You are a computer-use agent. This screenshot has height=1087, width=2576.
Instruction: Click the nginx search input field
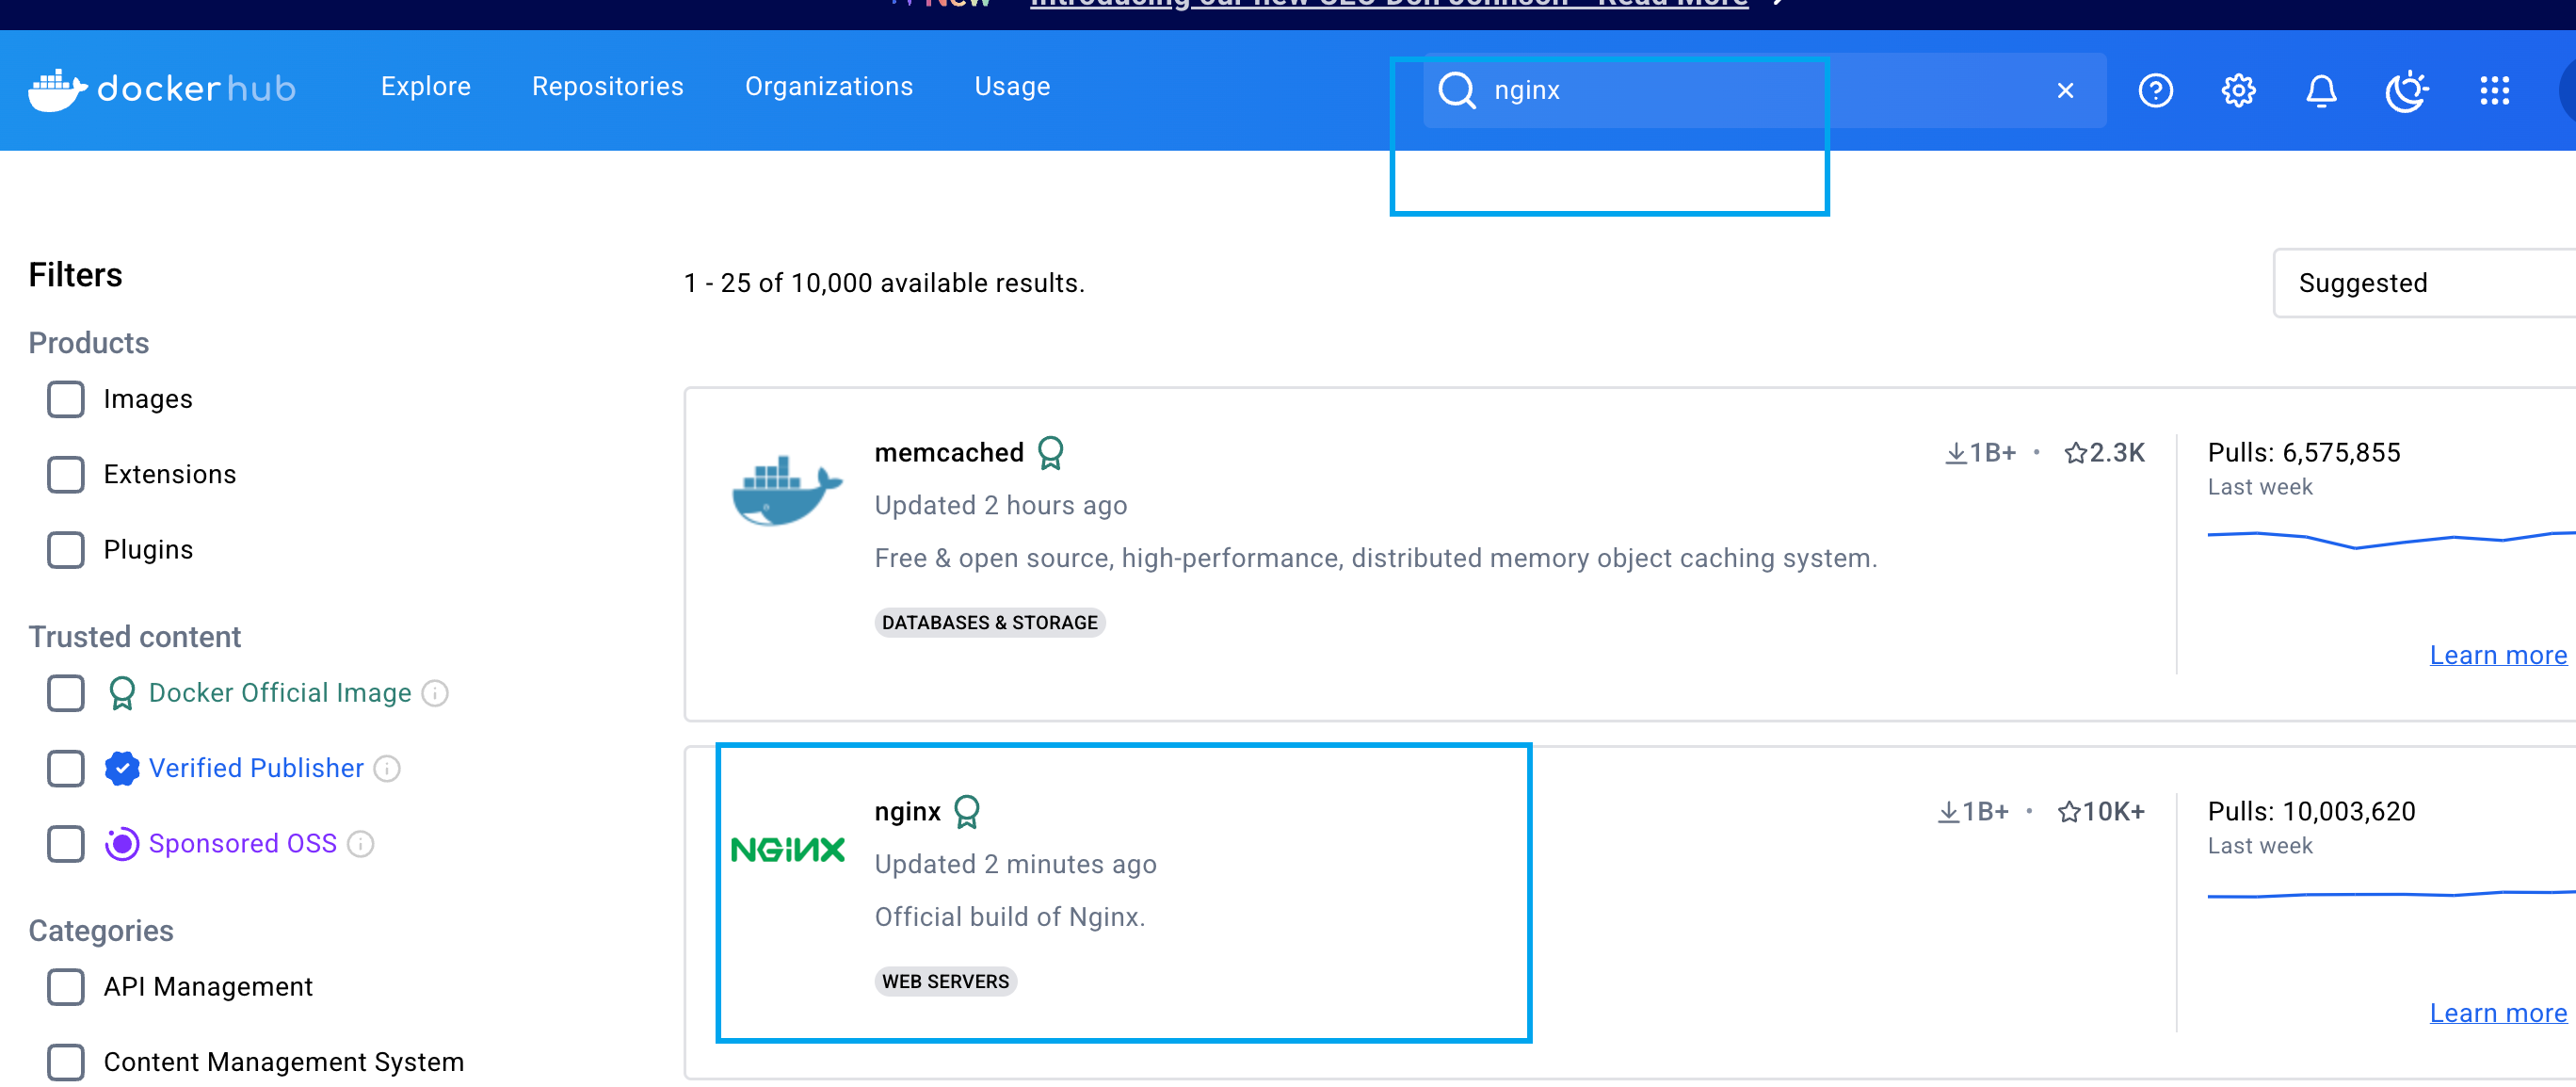point(1764,91)
